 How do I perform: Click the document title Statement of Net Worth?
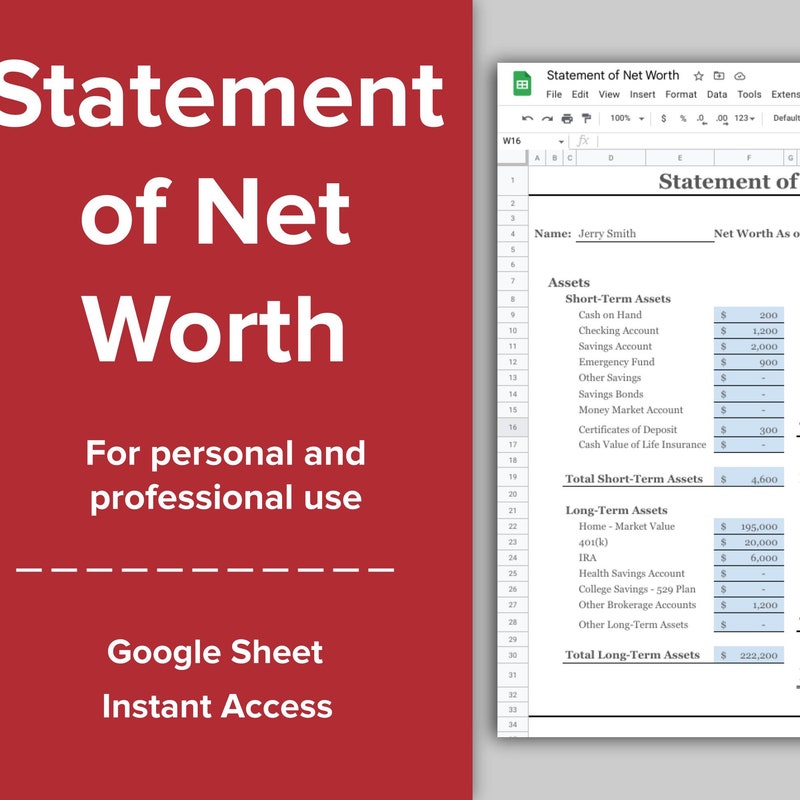613,76
